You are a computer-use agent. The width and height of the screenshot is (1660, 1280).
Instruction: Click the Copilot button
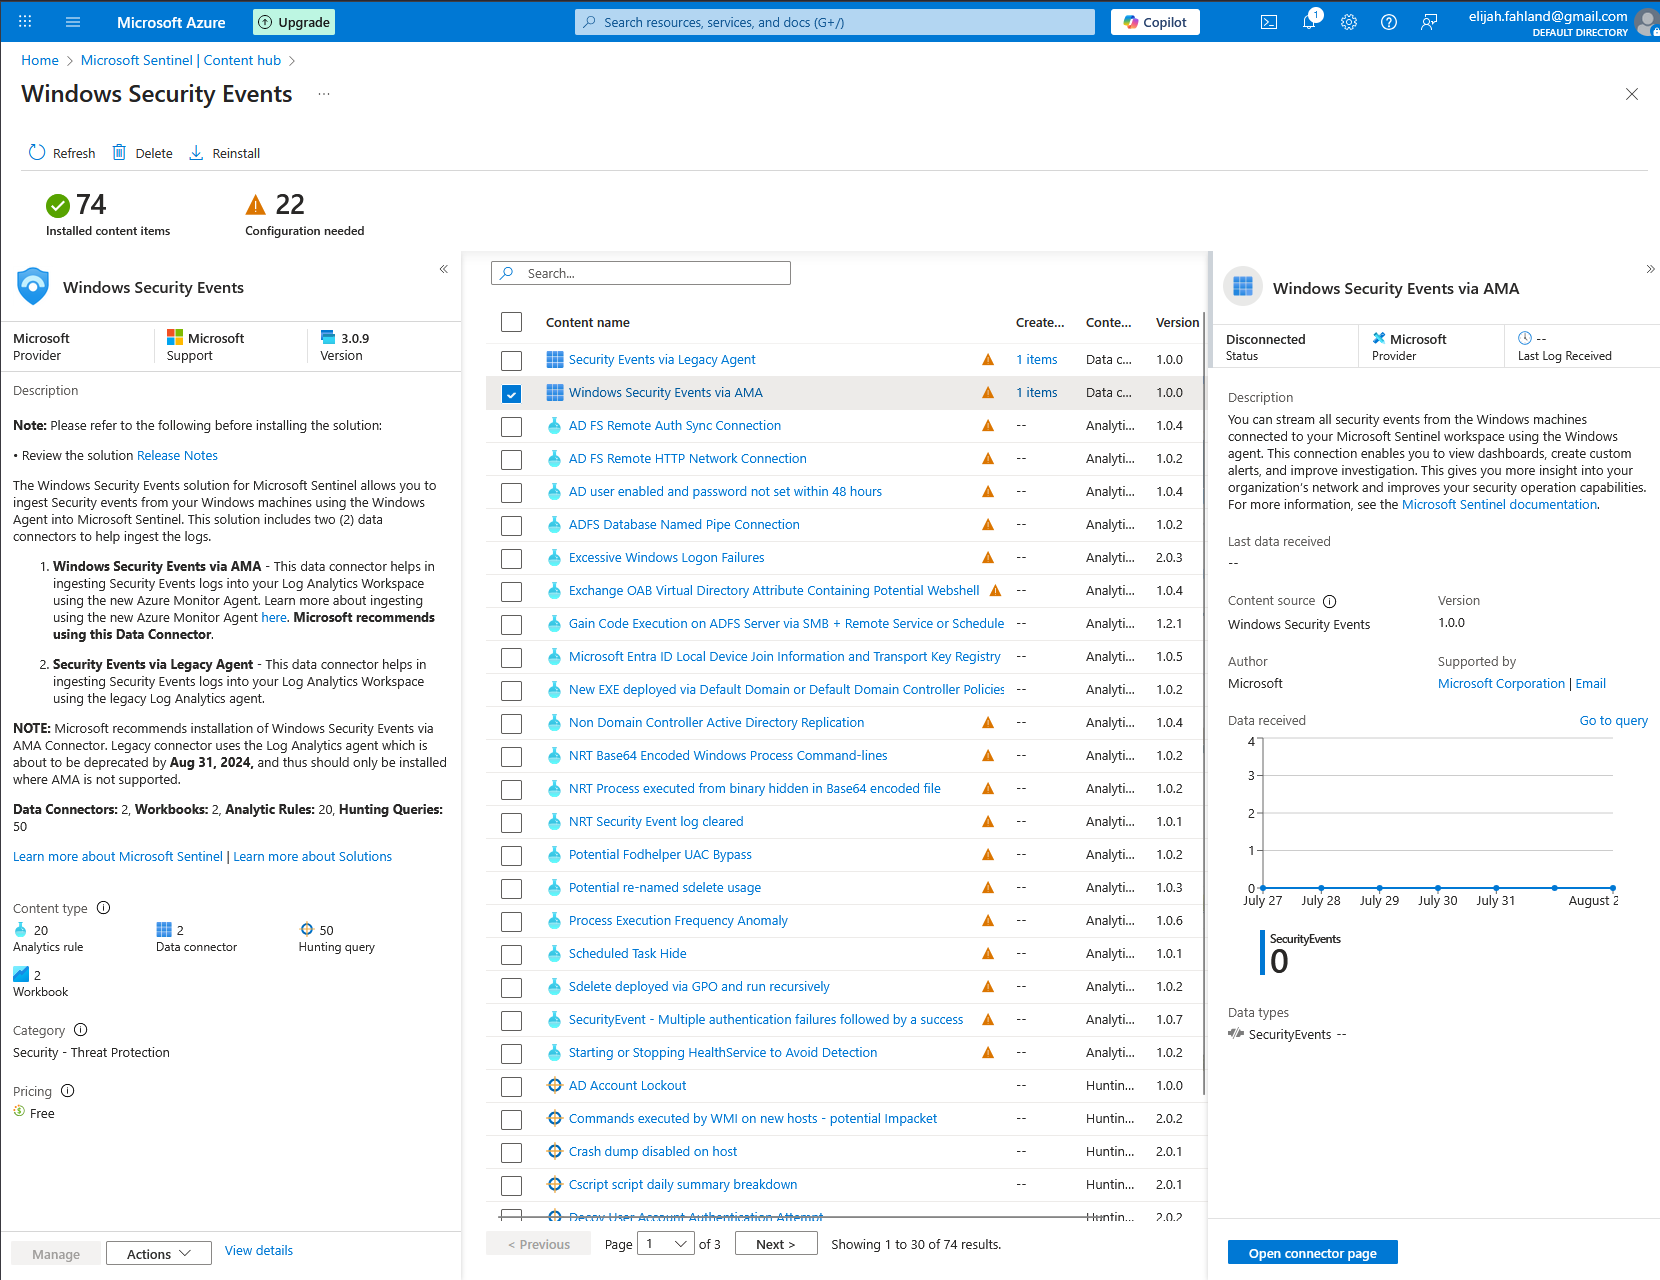pyautogui.click(x=1155, y=22)
